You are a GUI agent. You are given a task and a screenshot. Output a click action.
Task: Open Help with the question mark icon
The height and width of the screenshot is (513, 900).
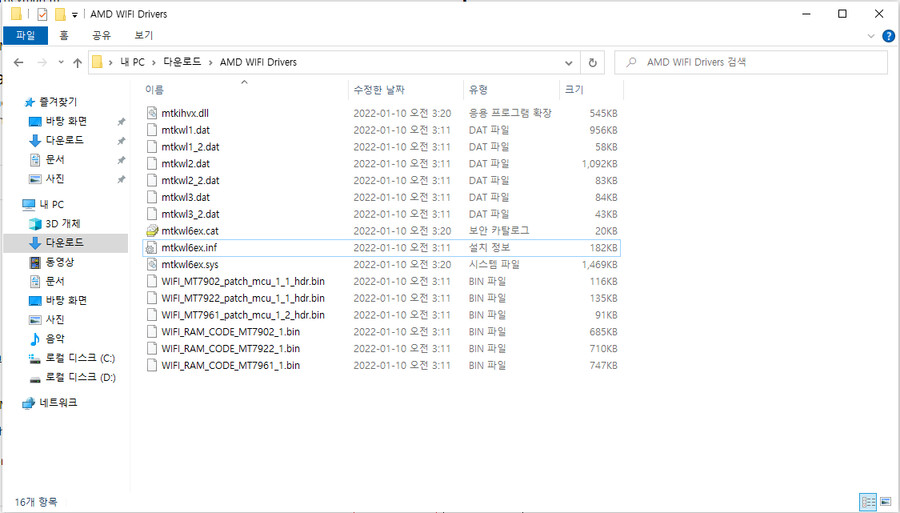click(888, 36)
